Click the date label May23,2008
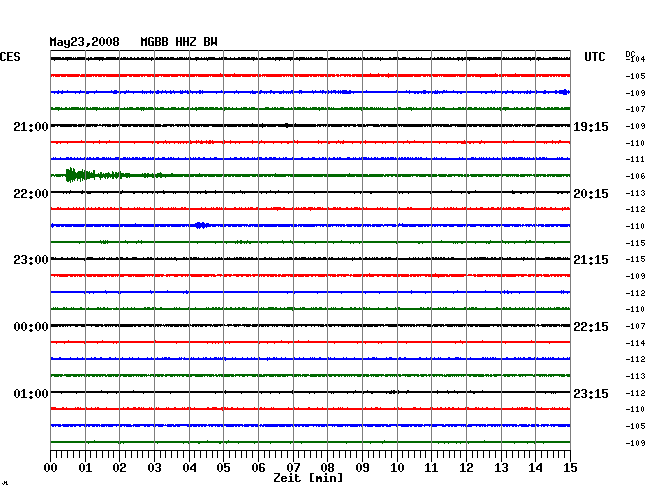 tap(85, 42)
